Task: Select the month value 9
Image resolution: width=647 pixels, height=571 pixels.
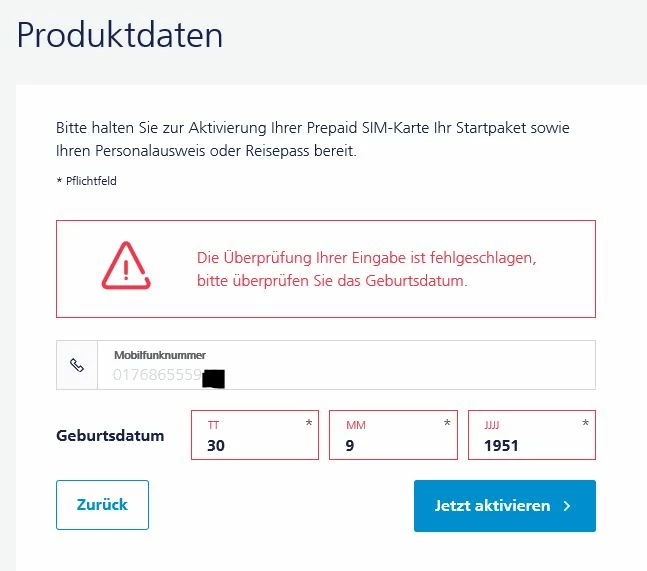Action: click(351, 446)
